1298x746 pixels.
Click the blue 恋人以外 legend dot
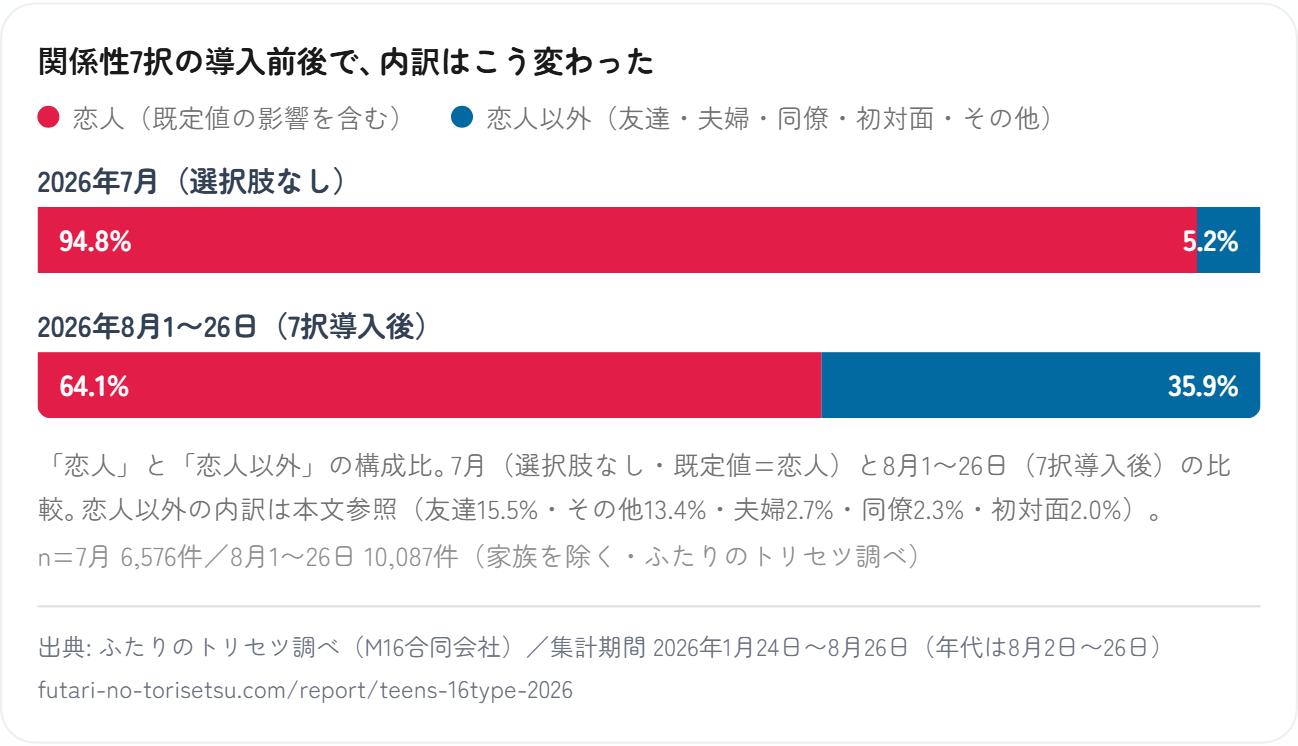pyautogui.click(x=461, y=117)
